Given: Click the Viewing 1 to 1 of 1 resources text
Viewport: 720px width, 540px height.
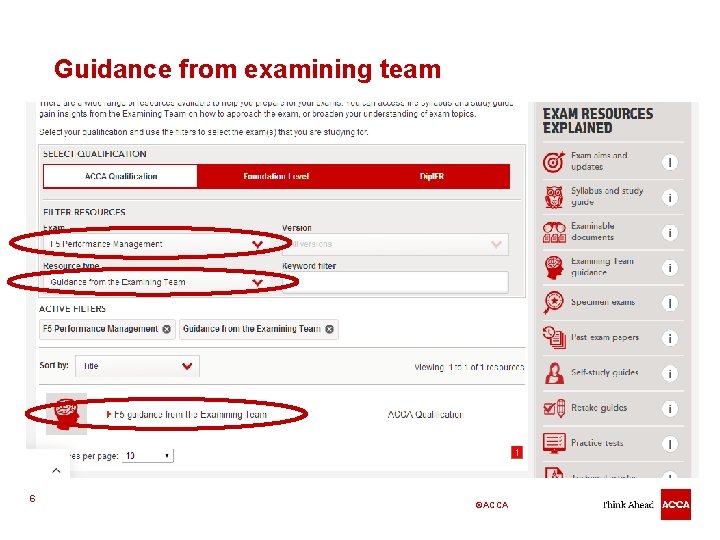Looking at the screenshot, I should pos(469,367).
